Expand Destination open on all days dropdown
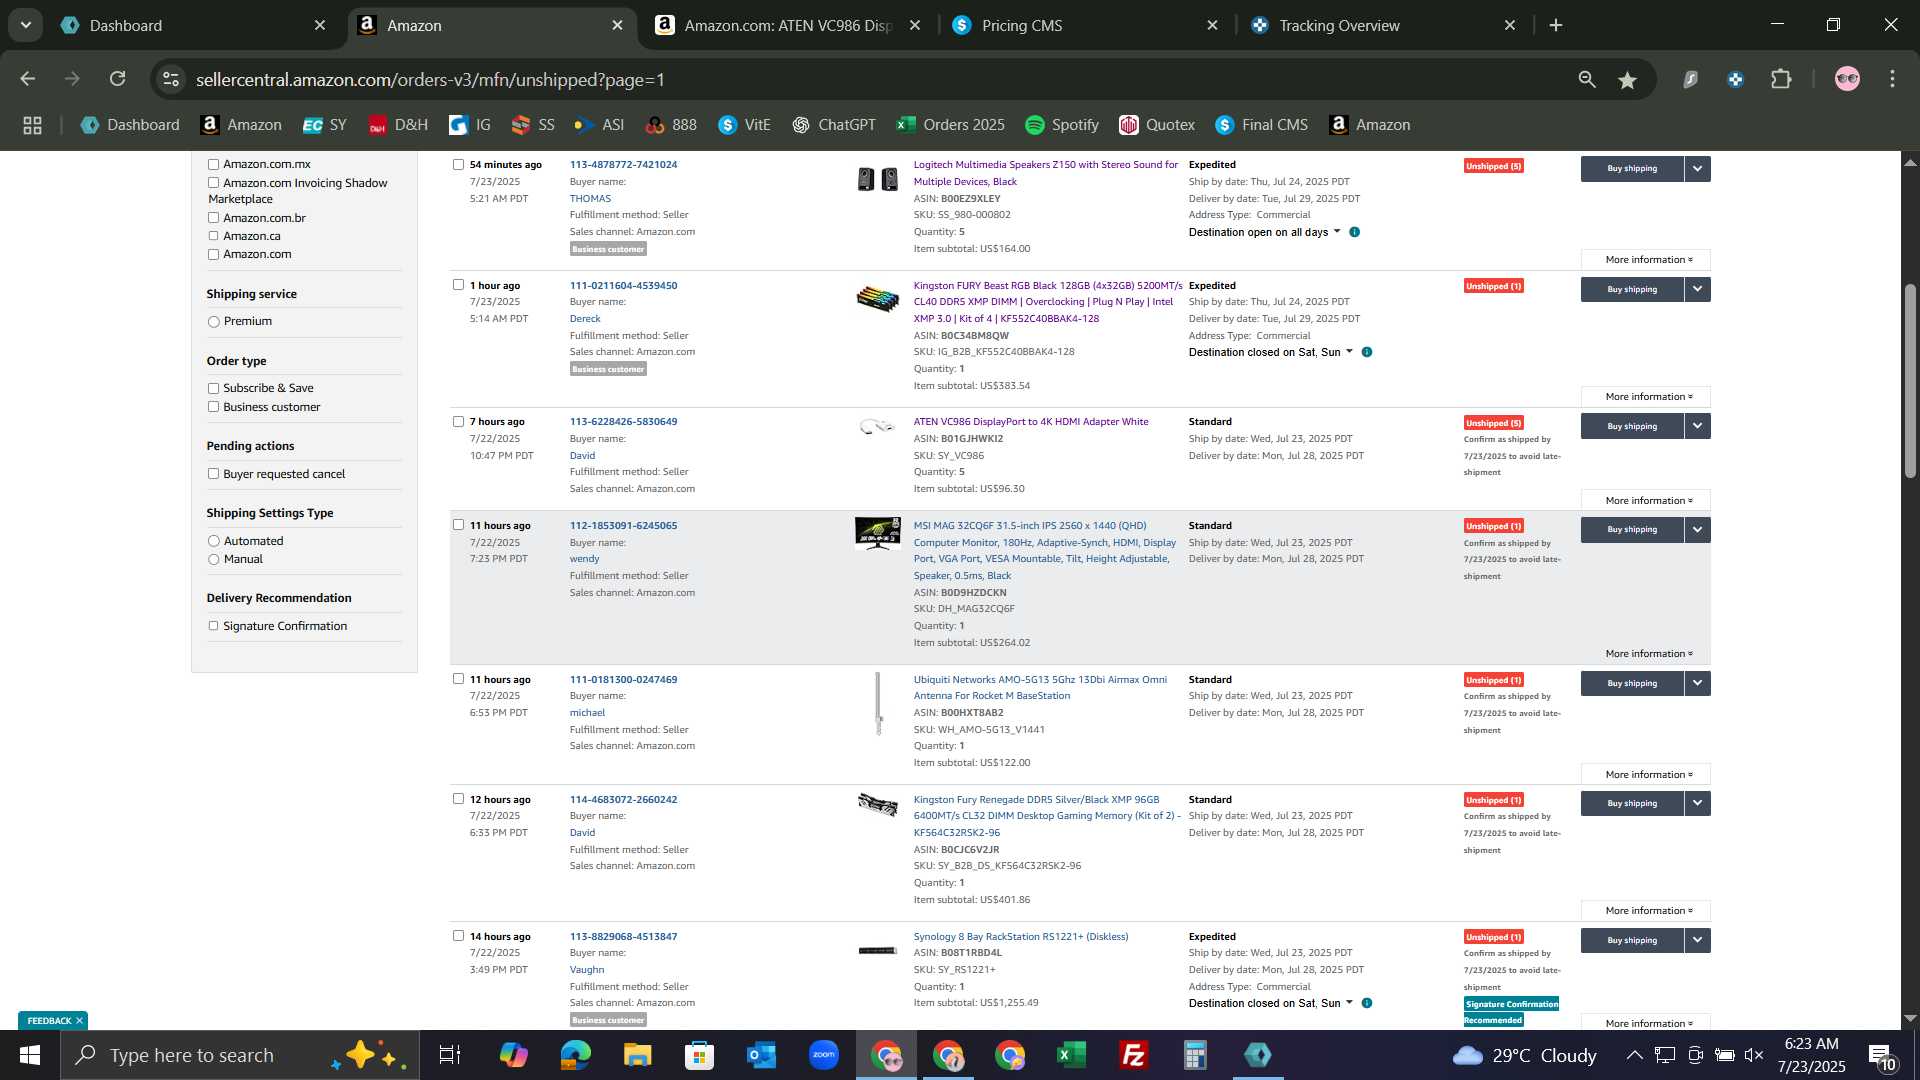This screenshot has height=1080, width=1920. coord(1265,232)
